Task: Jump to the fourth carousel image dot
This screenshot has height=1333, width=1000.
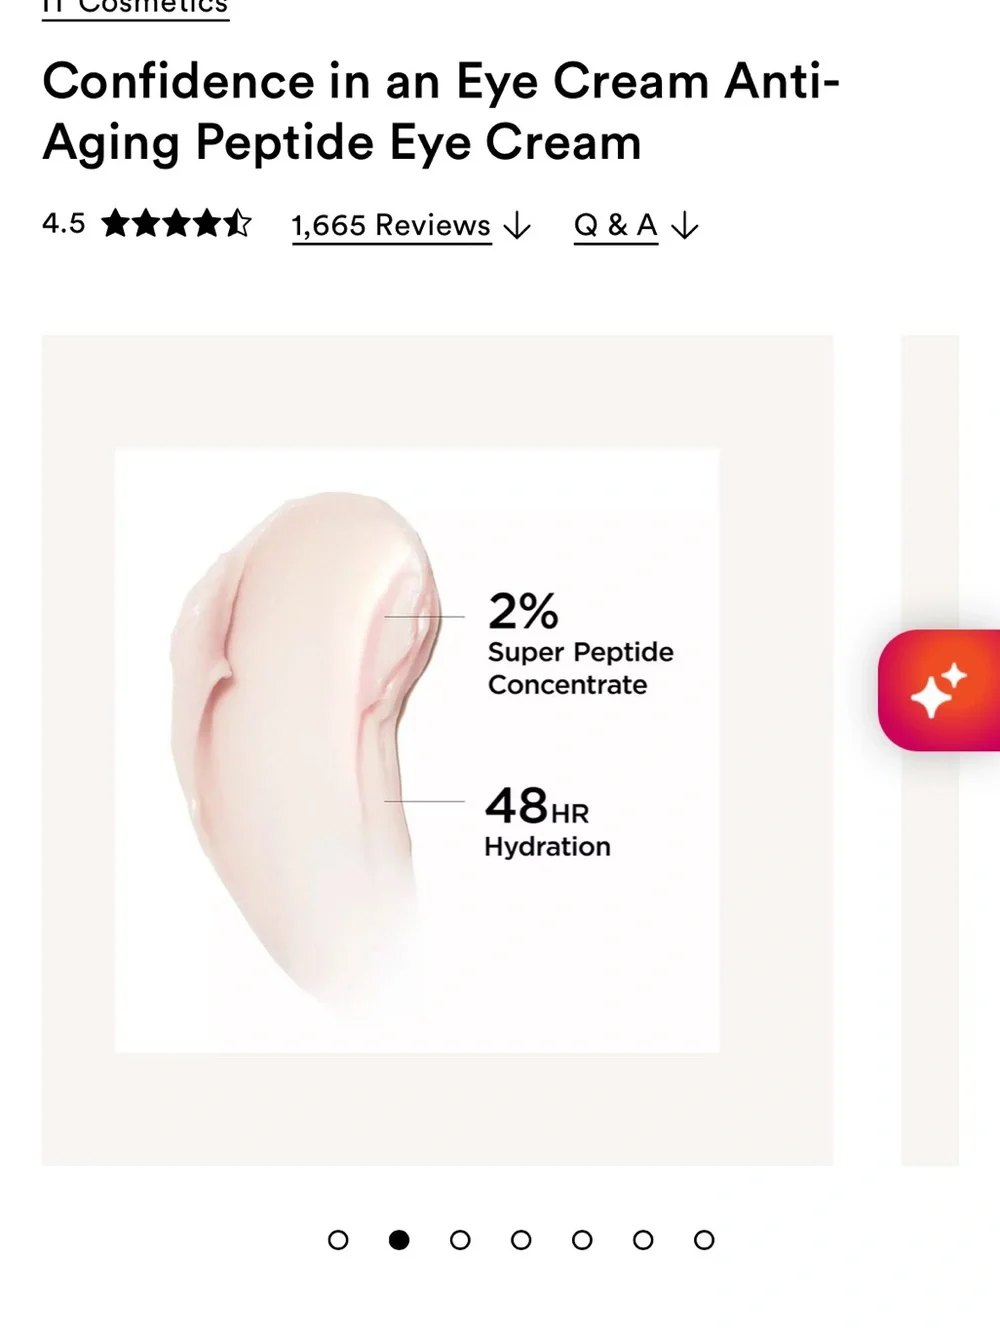Action: [x=521, y=1240]
